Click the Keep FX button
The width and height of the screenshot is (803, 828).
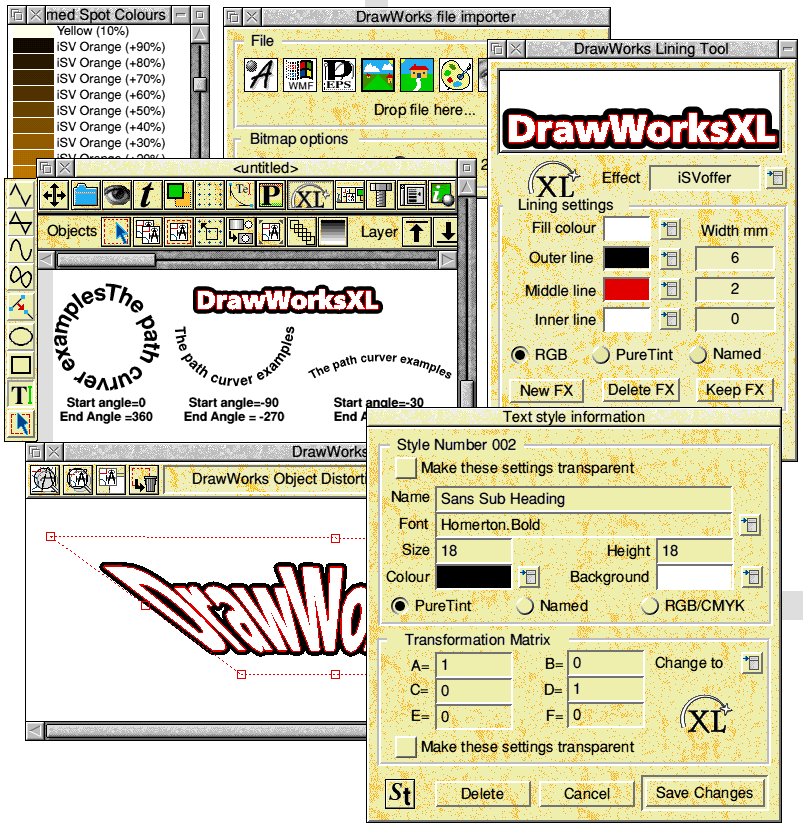(x=735, y=390)
